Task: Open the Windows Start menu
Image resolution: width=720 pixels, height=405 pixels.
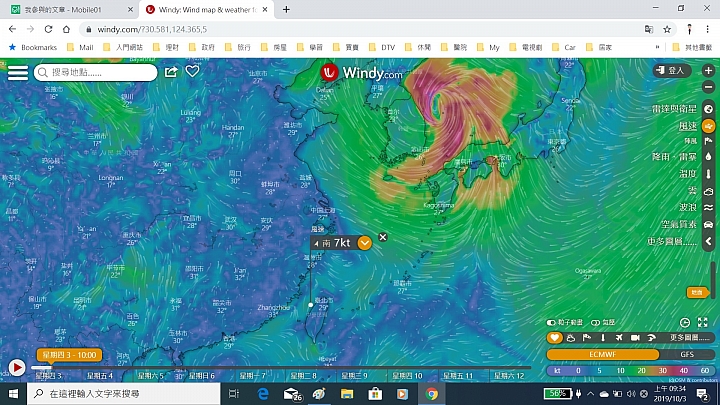Action: coord(13,394)
